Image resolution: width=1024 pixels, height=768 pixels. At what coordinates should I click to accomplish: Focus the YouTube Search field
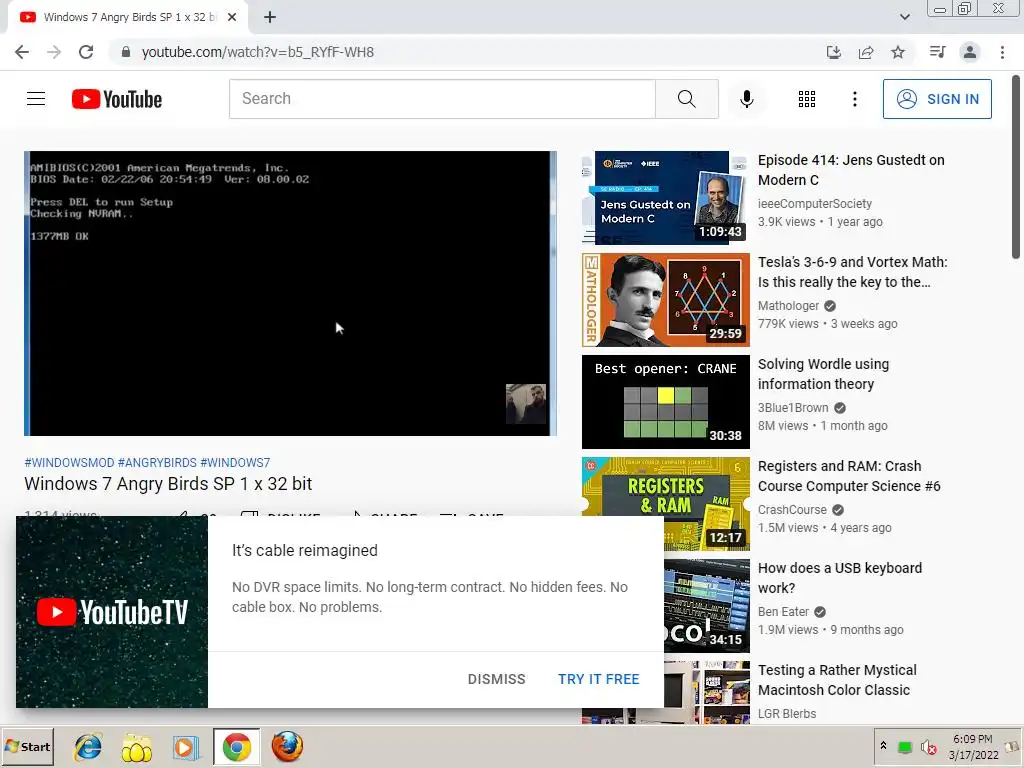tap(442, 99)
